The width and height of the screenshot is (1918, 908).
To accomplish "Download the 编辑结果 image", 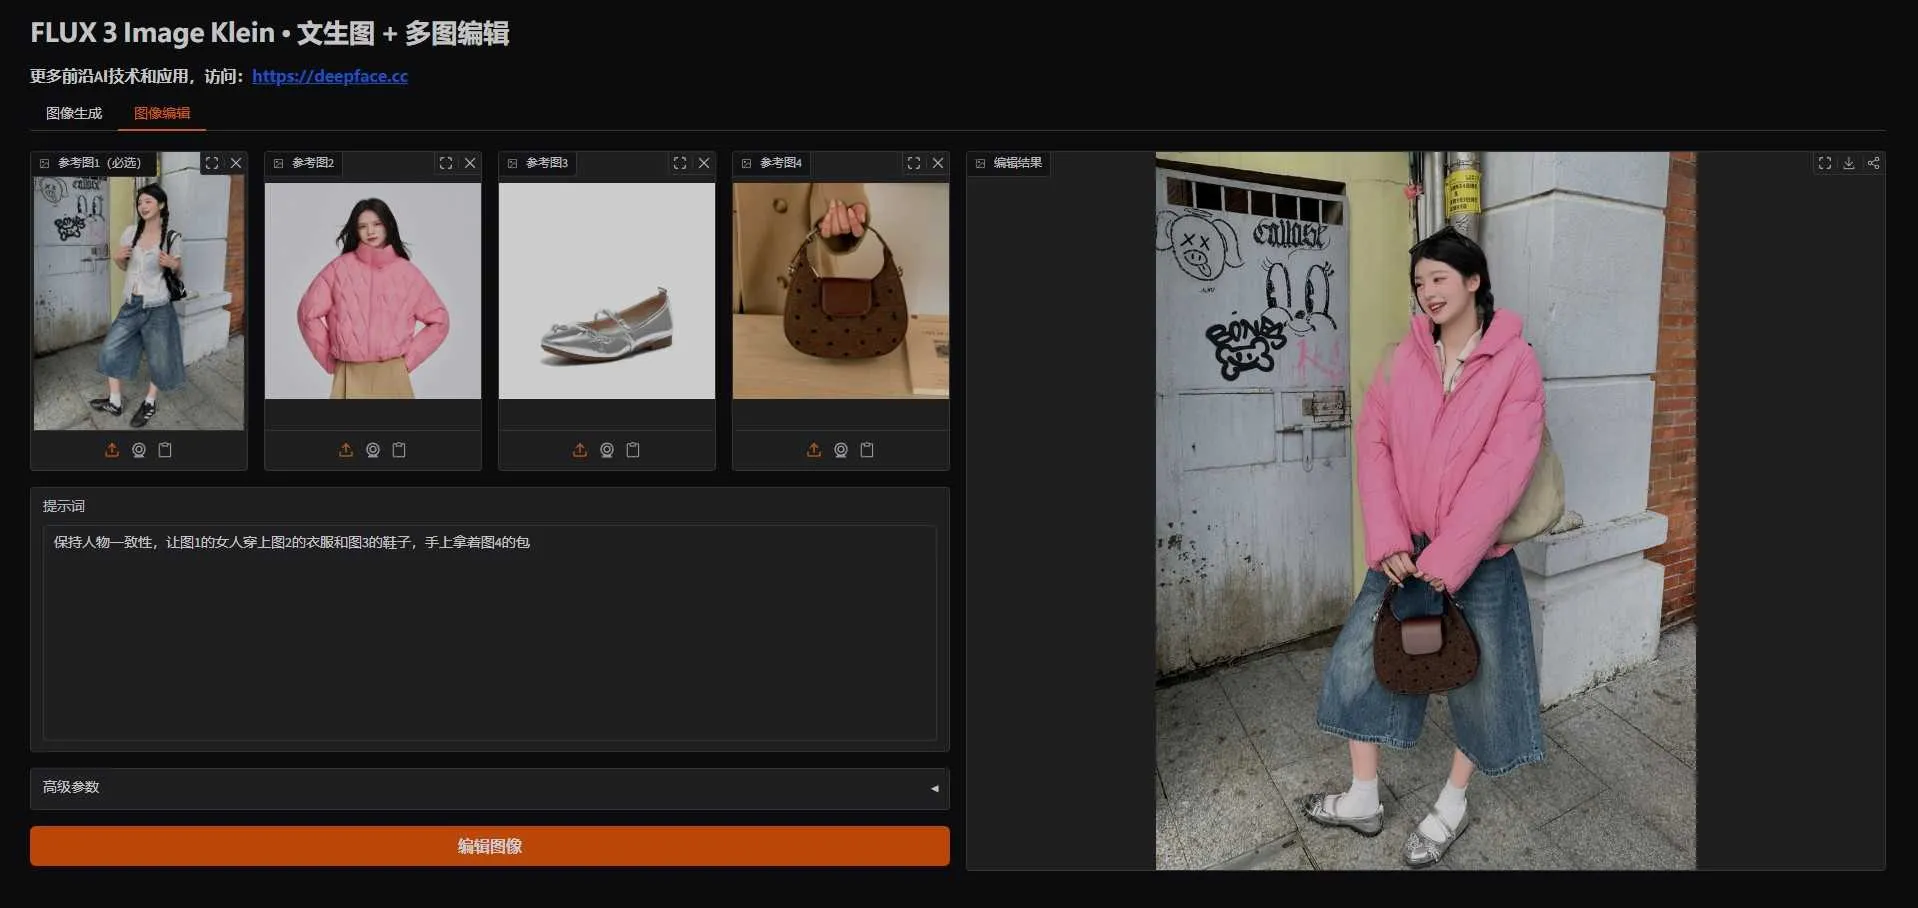I will [x=1849, y=163].
